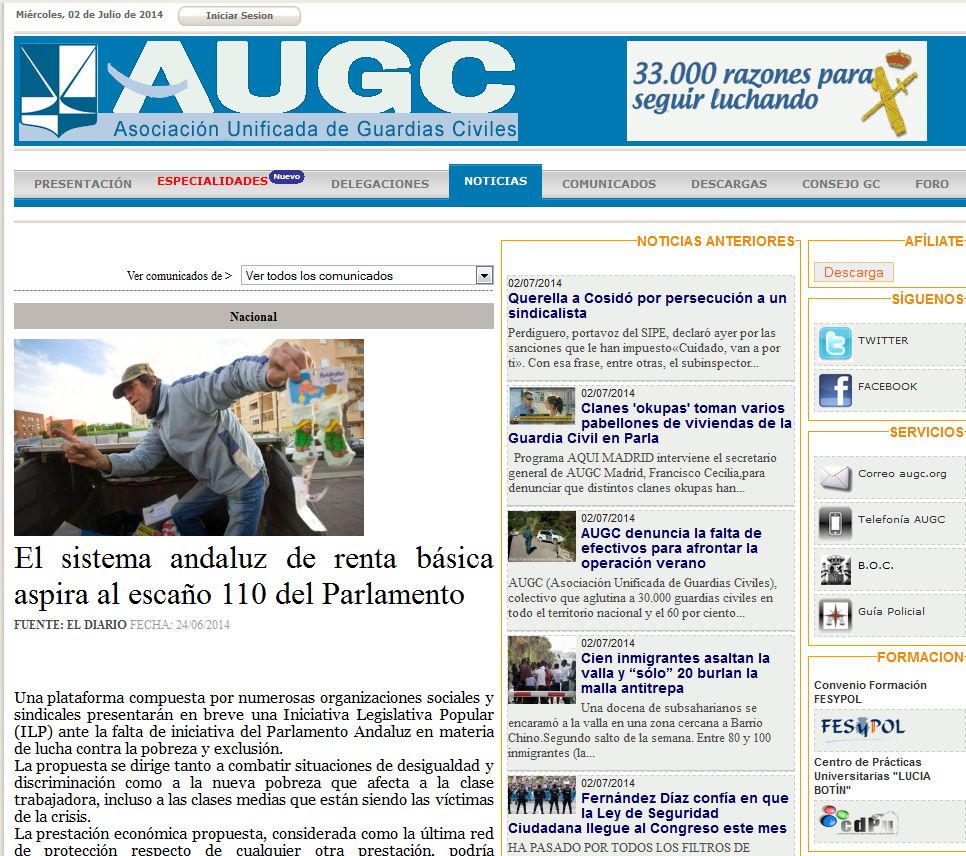Switch to the NOTICIAS tab
Image resolution: width=966 pixels, height=856 pixels.
point(495,182)
